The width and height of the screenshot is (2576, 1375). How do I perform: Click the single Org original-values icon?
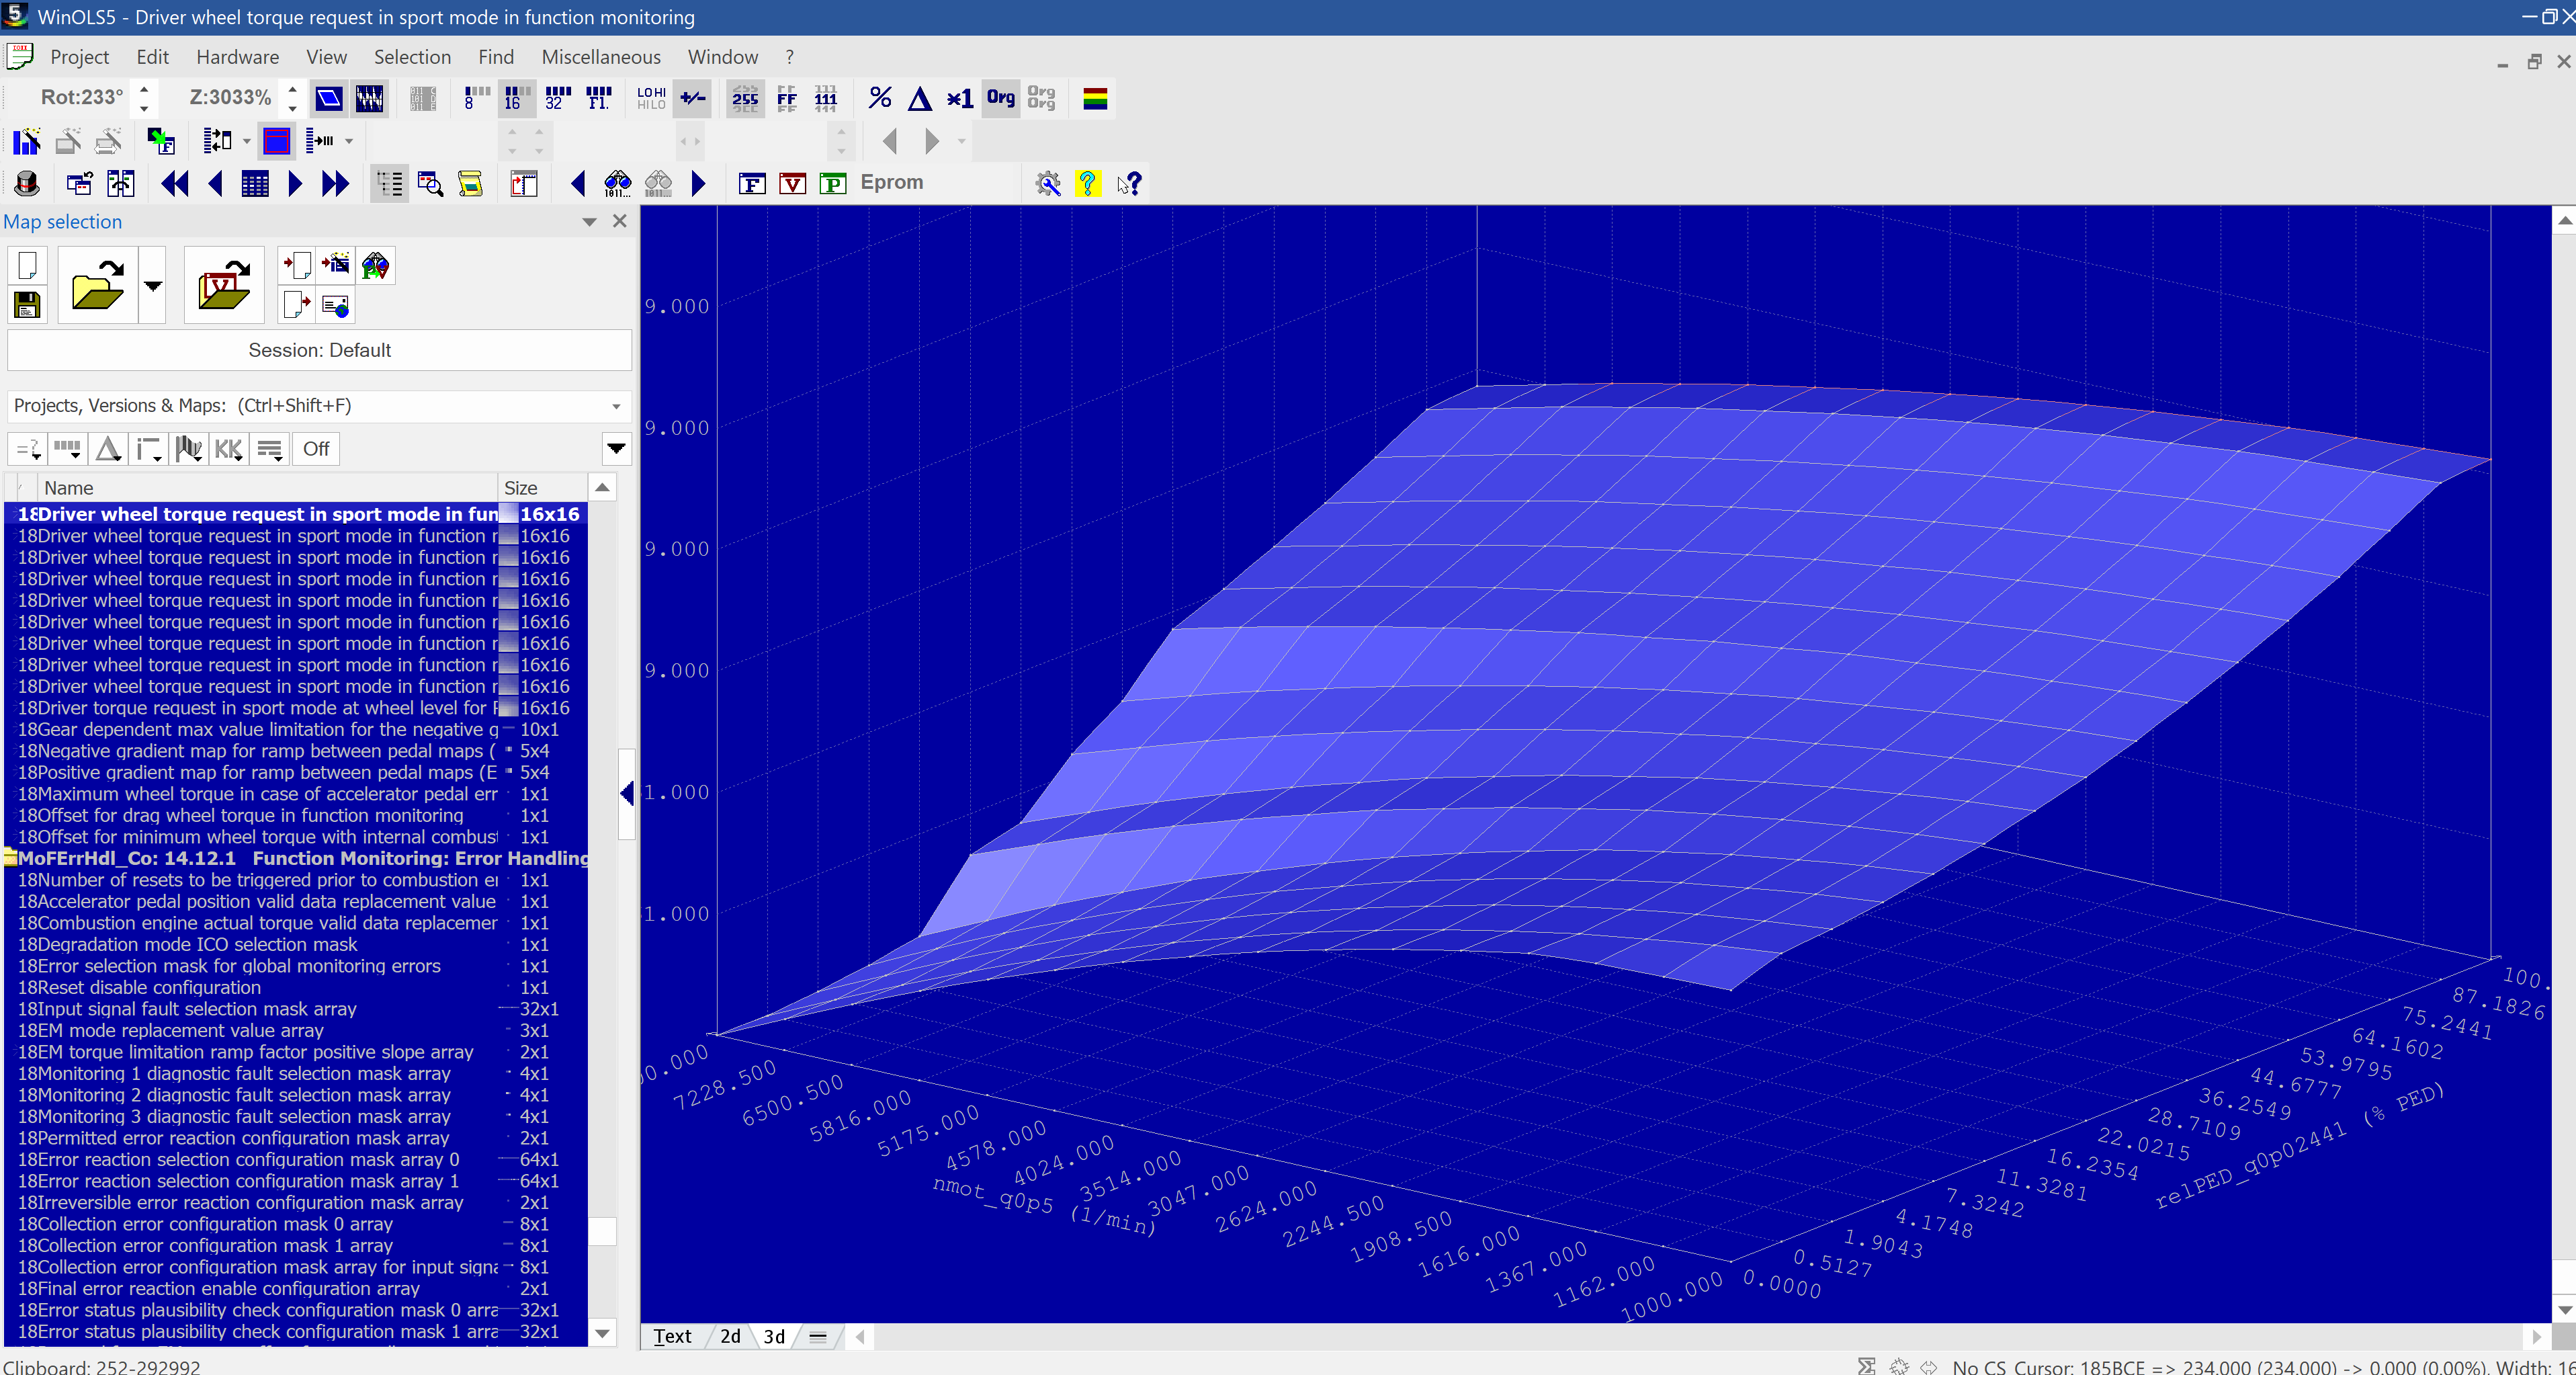click(x=1001, y=98)
